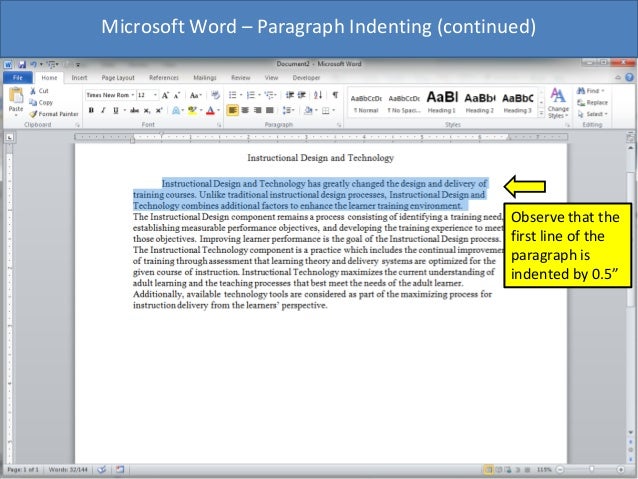Switch to the Page Layout tab
Viewport: 638px width, 479px height.
tap(118, 77)
